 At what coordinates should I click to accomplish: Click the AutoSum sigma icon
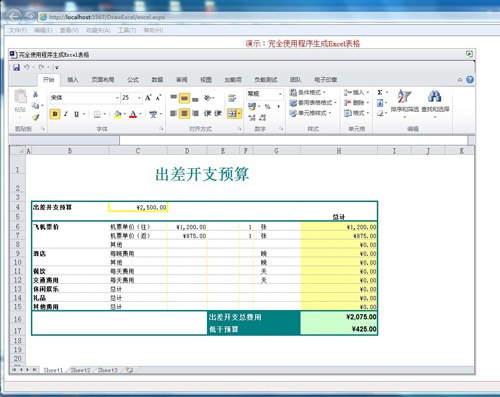pyautogui.click(x=380, y=92)
